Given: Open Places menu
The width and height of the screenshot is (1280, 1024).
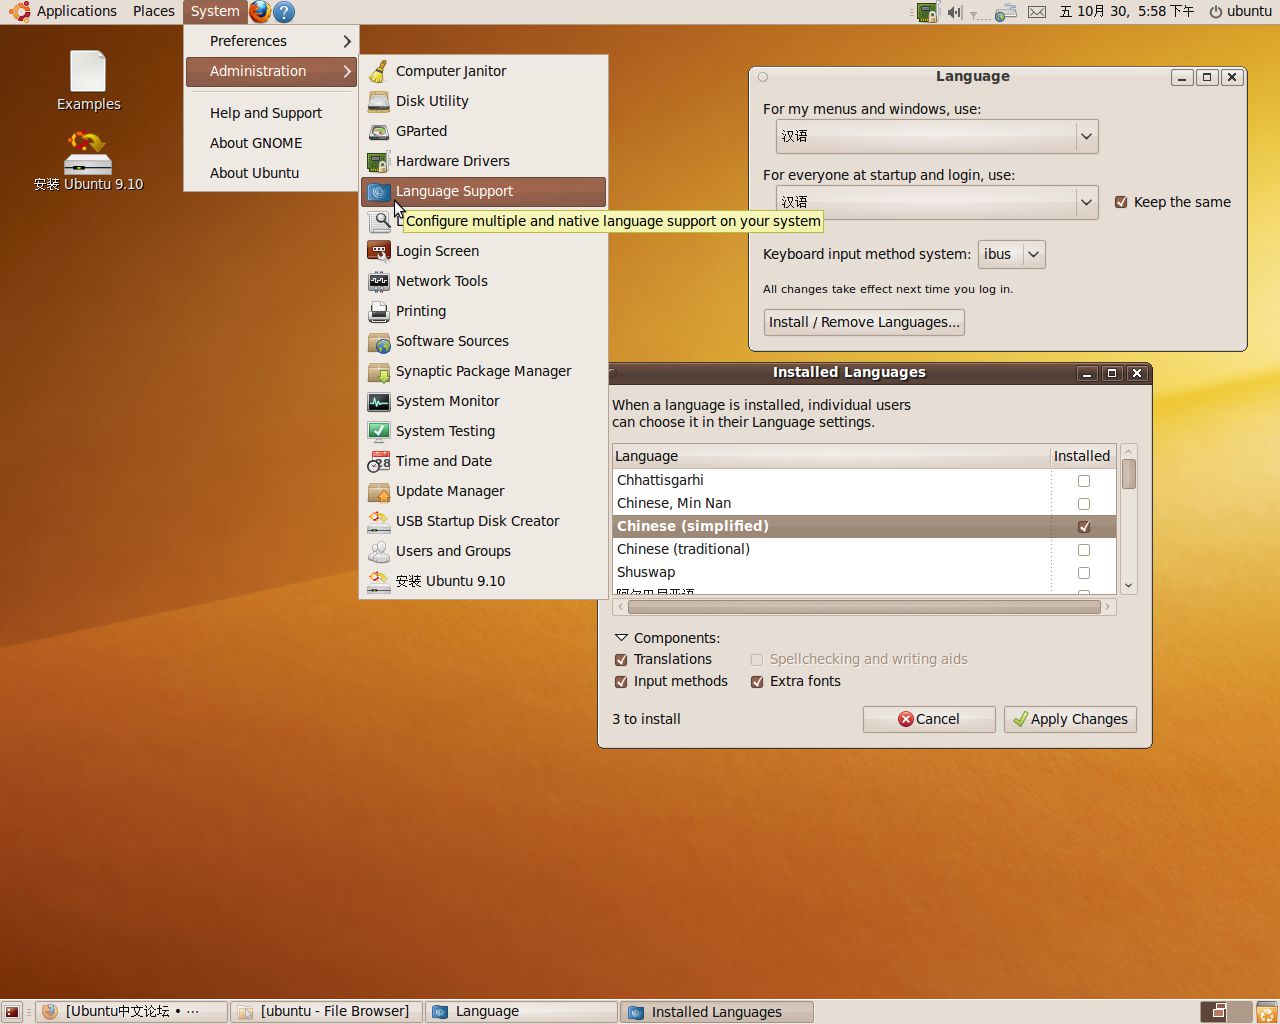Looking at the screenshot, I should point(153,11).
